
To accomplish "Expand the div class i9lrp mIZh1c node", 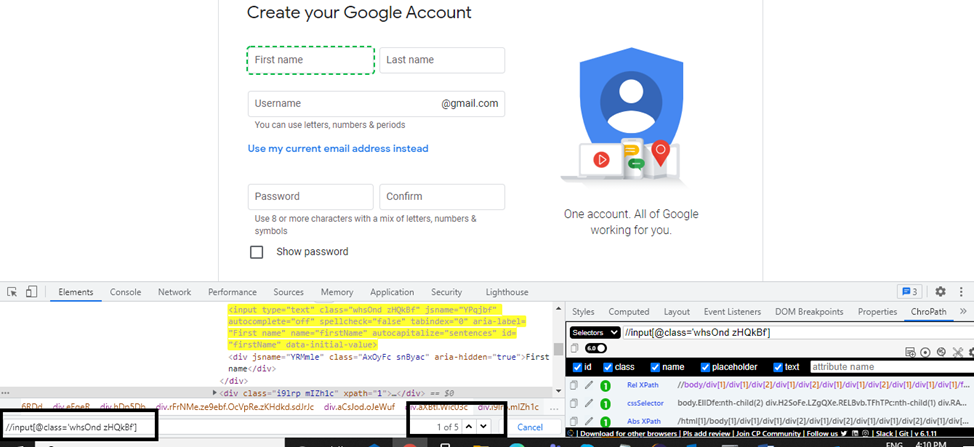I will point(215,393).
